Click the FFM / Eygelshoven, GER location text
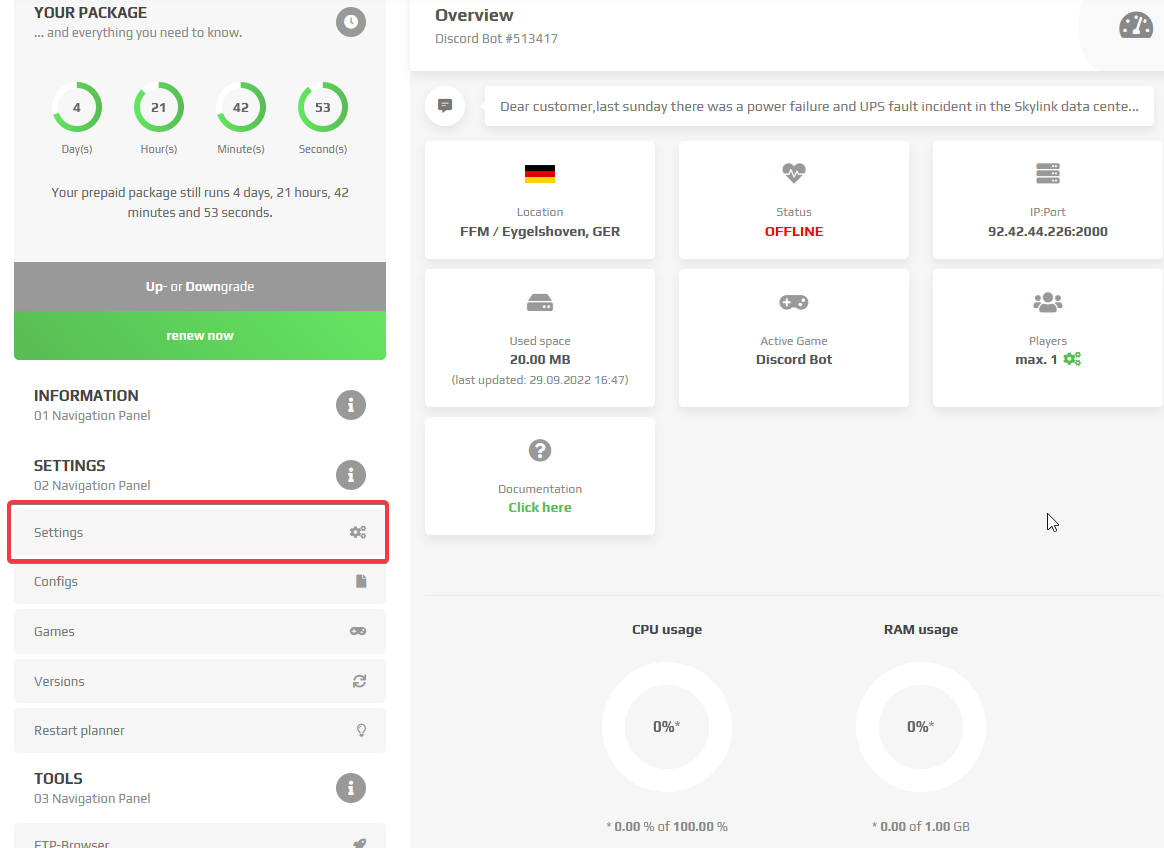The image size is (1164, 848). click(540, 232)
